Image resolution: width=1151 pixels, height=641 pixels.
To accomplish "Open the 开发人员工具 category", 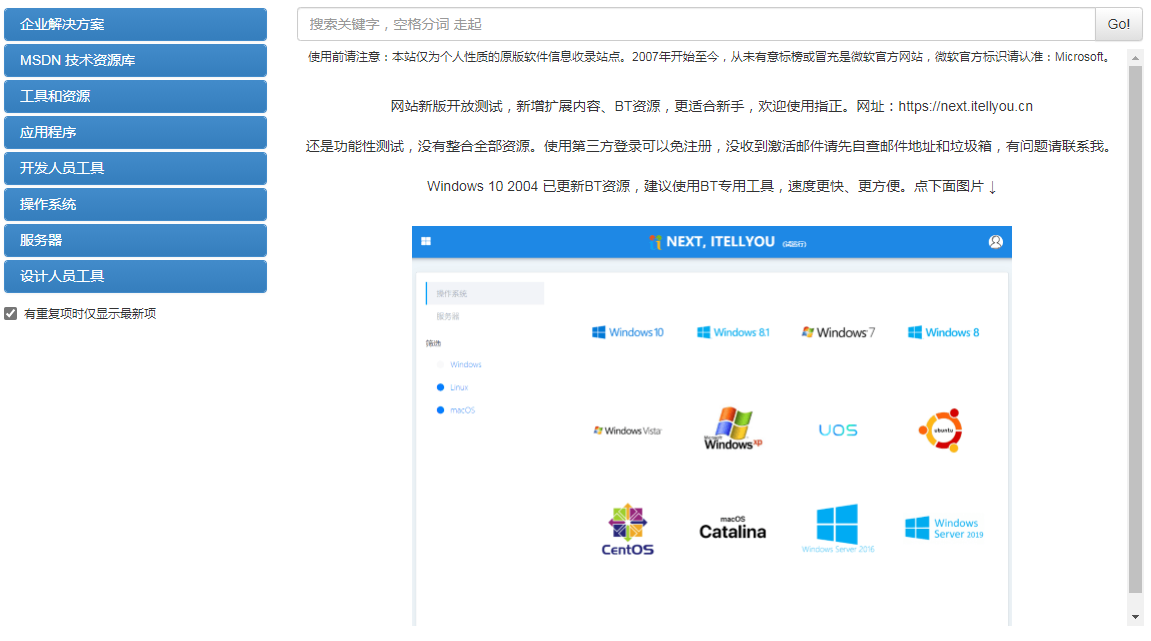I will 135,168.
